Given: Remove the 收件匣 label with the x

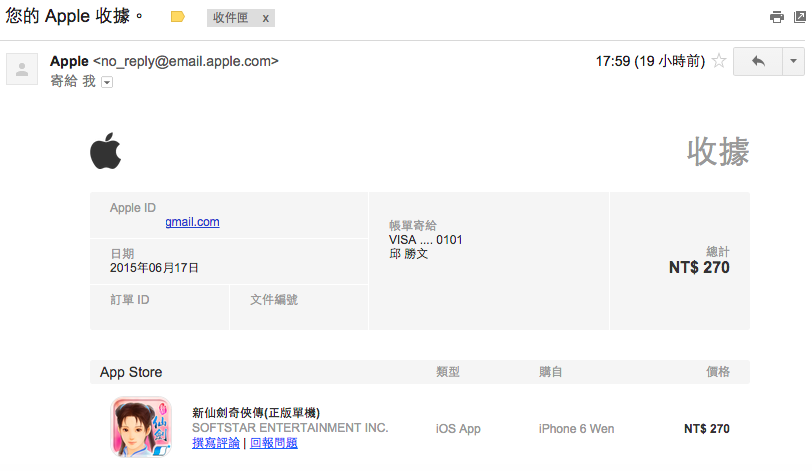Looking at the screenshot, I should [x=265, y=18].
